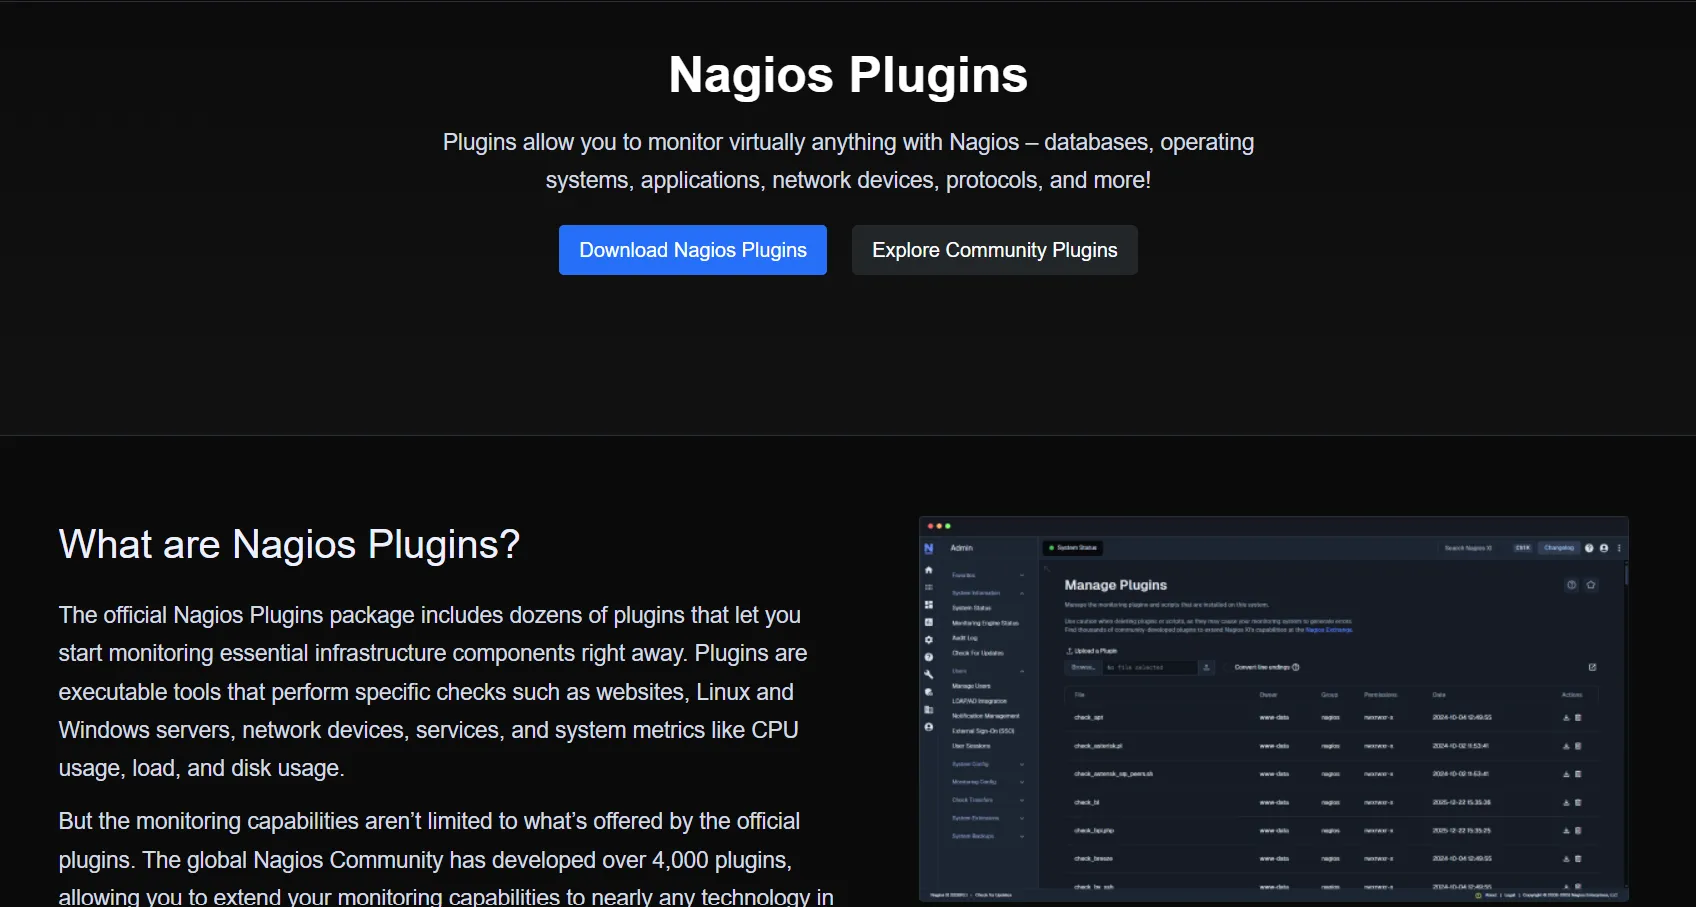Select Manage Users in the sidebar
Viewport: 1696px width, 907px height.
click(x=971, y=686)
